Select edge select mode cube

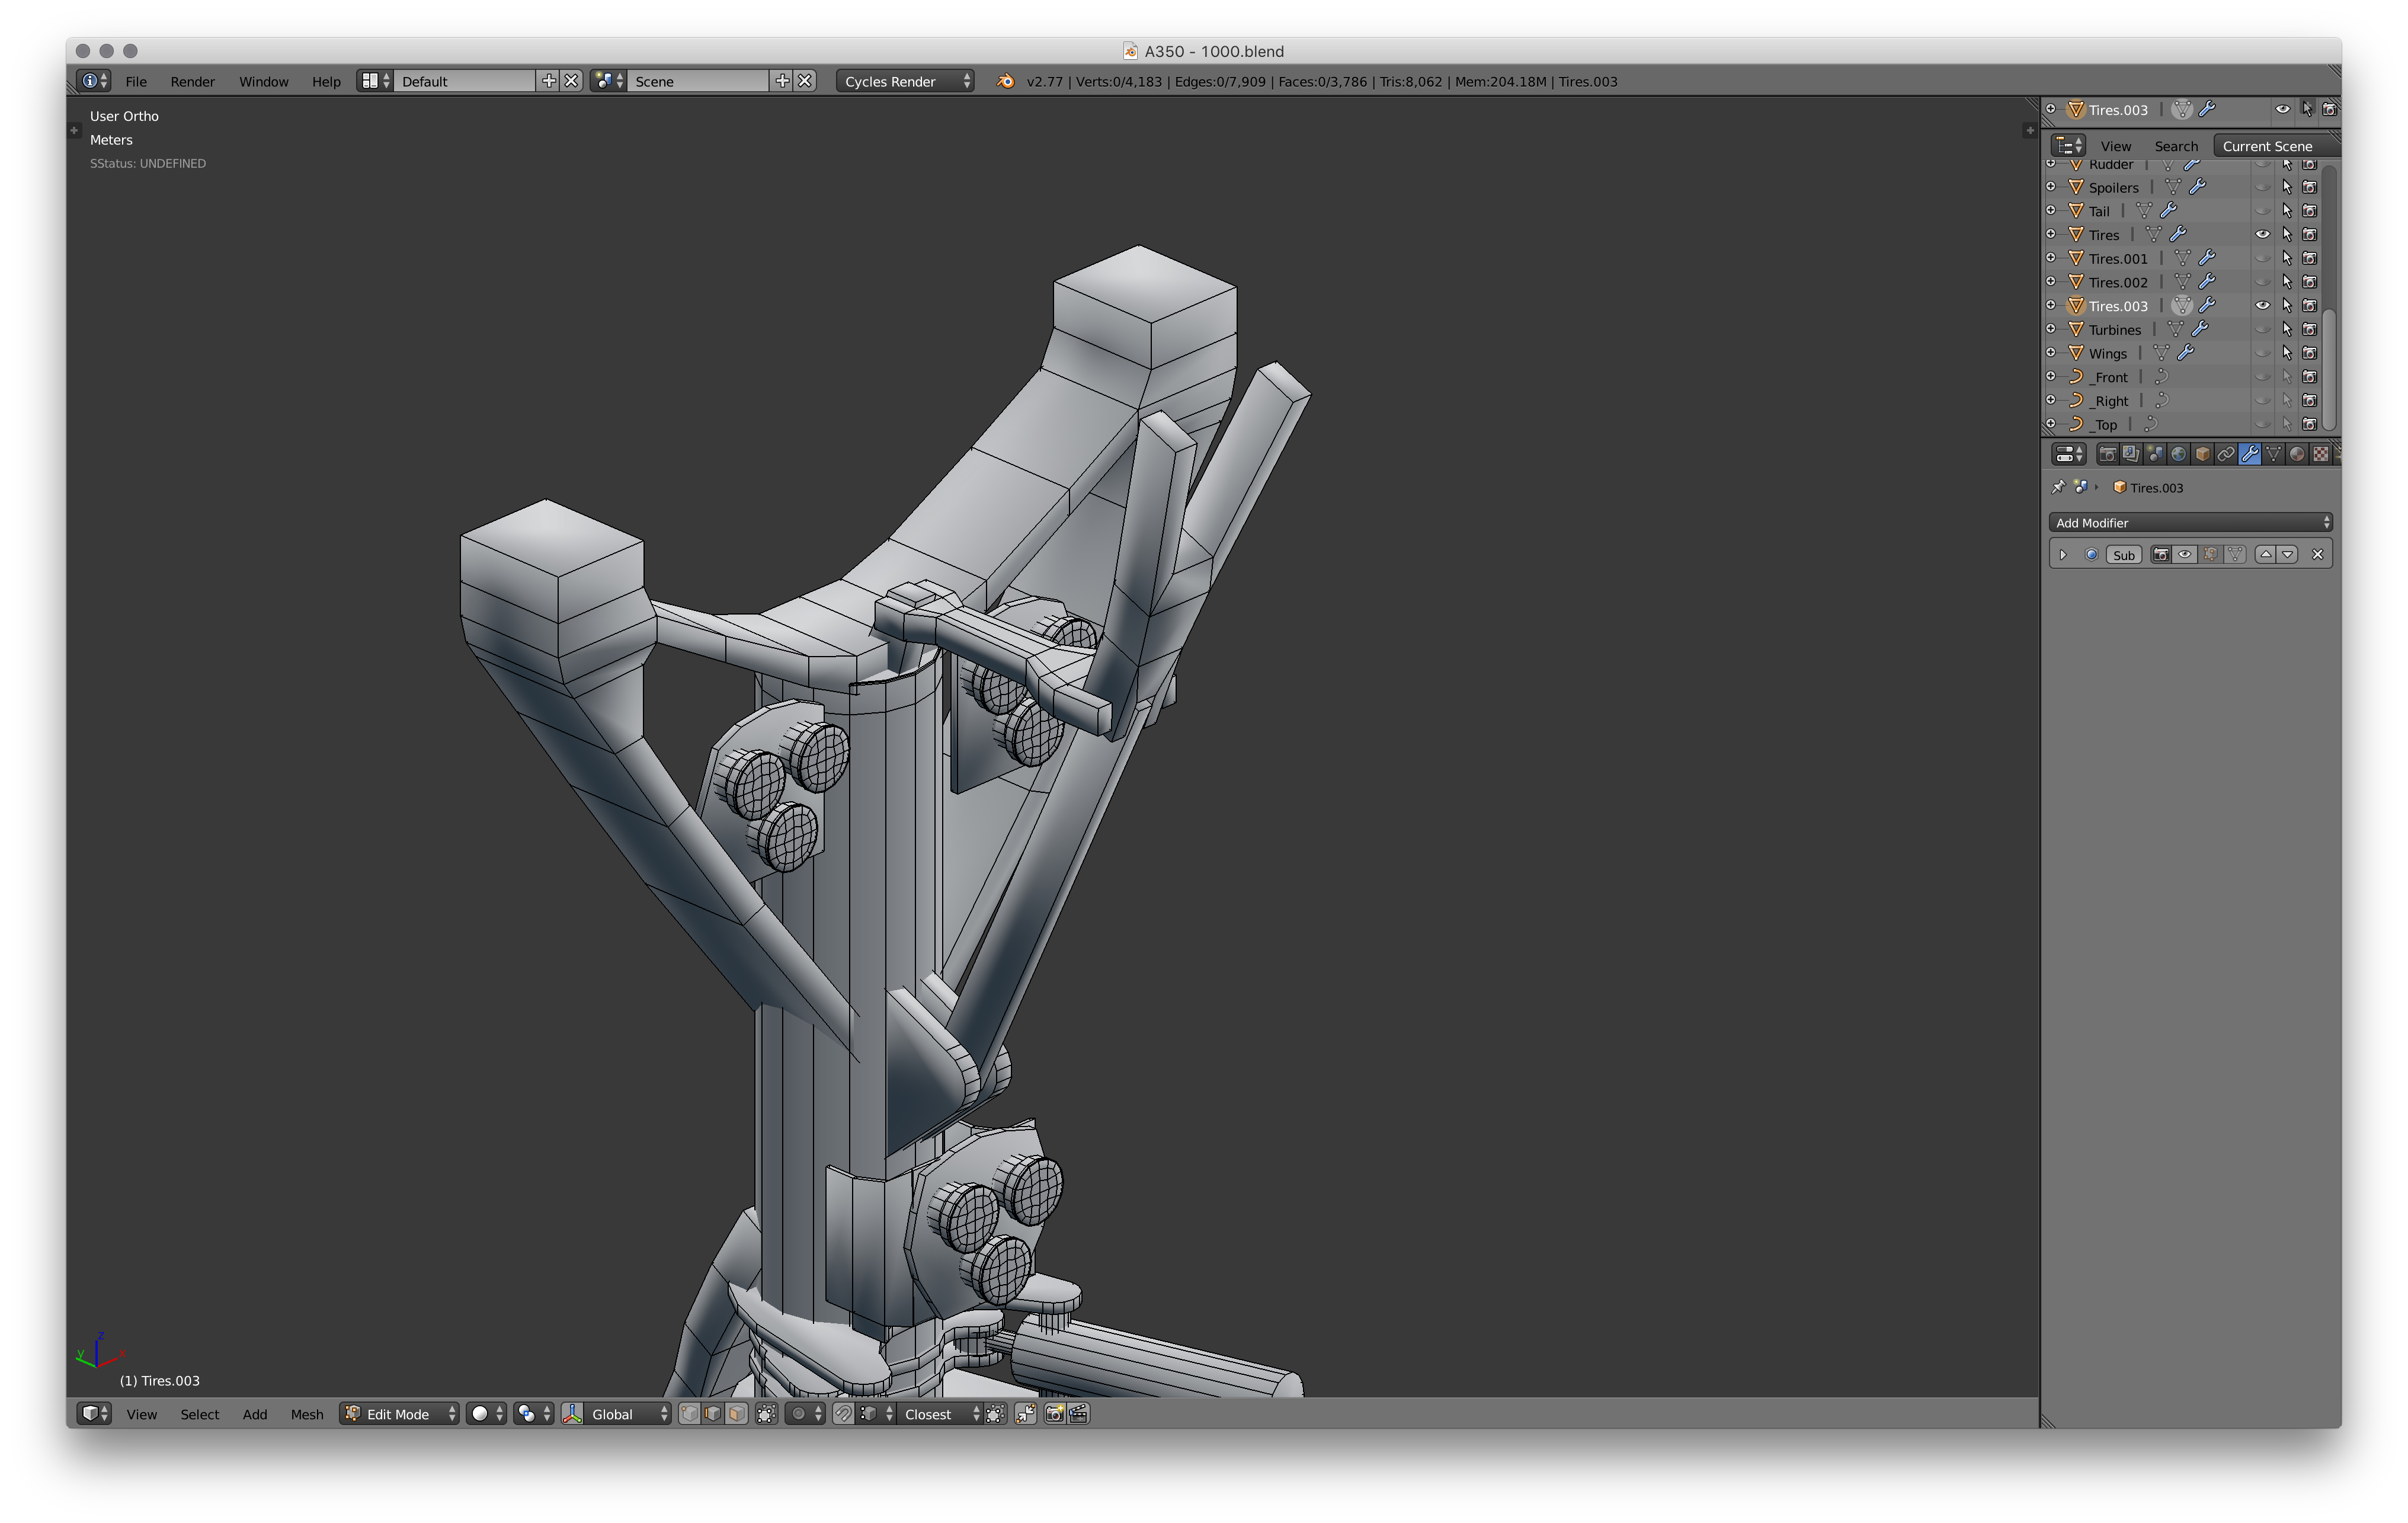pos(713,1413)
